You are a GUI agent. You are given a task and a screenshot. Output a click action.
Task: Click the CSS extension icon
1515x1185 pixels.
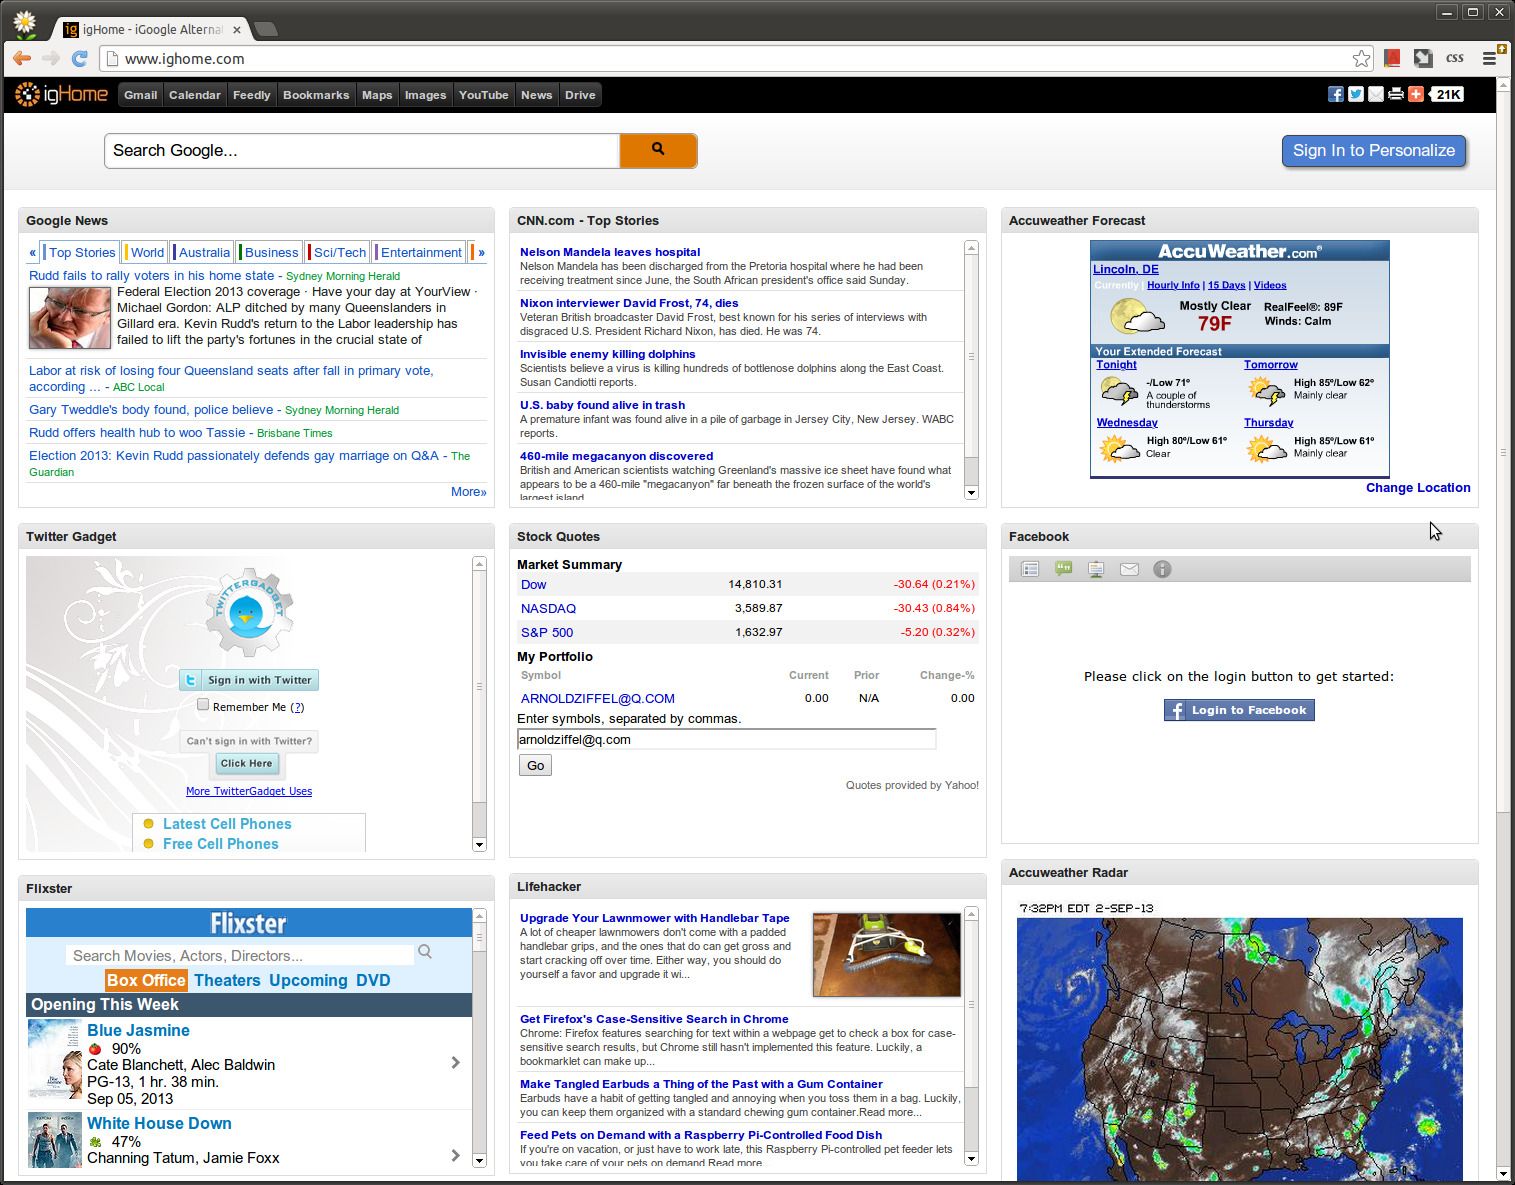pyautogui.click(x=1455, y=59)
